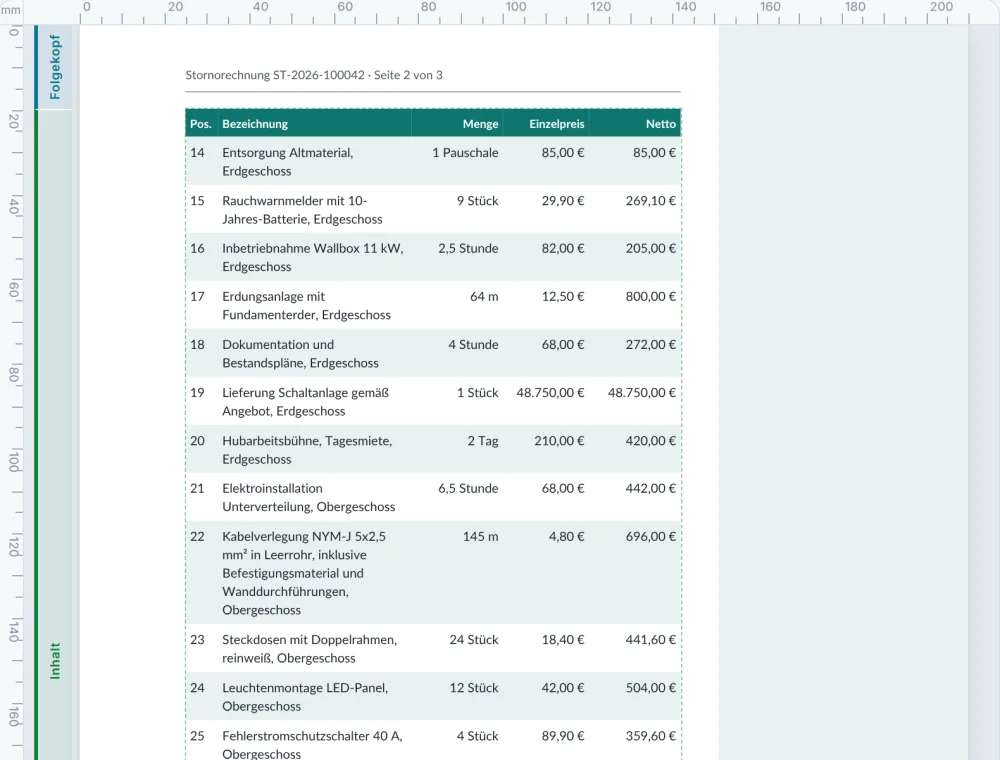
Task: Select net amount '441,60 €'
Action: [x=651, y=640]
